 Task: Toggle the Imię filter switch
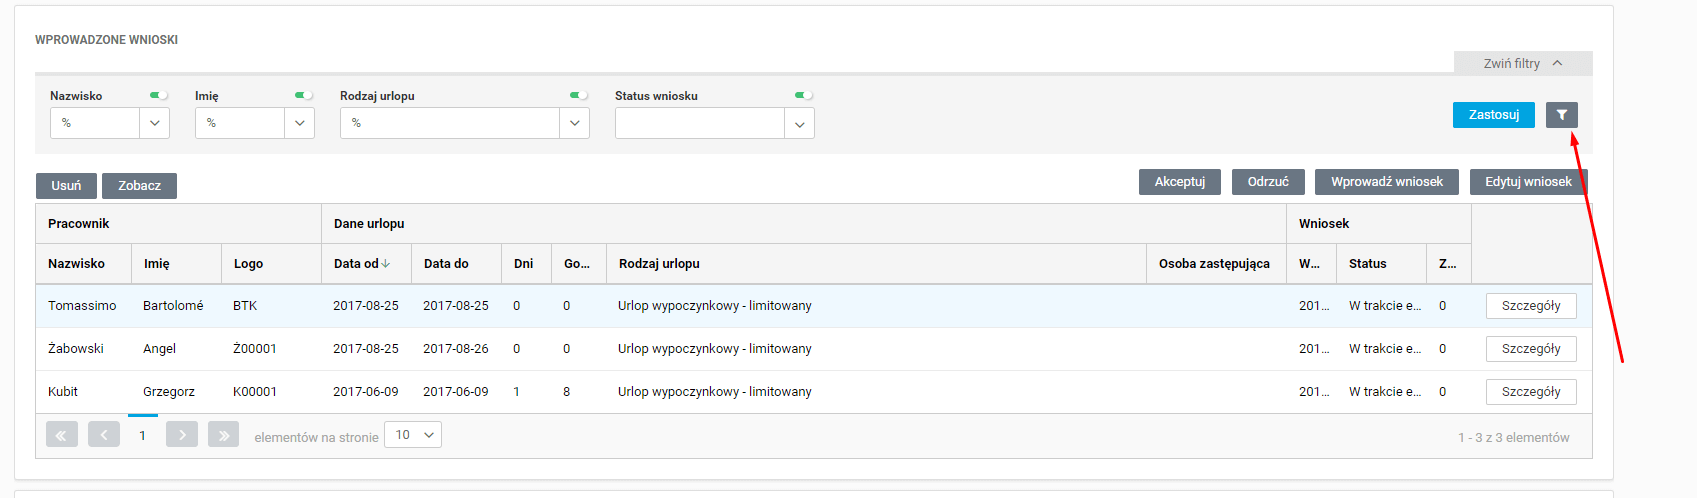(x=304, y=96)
